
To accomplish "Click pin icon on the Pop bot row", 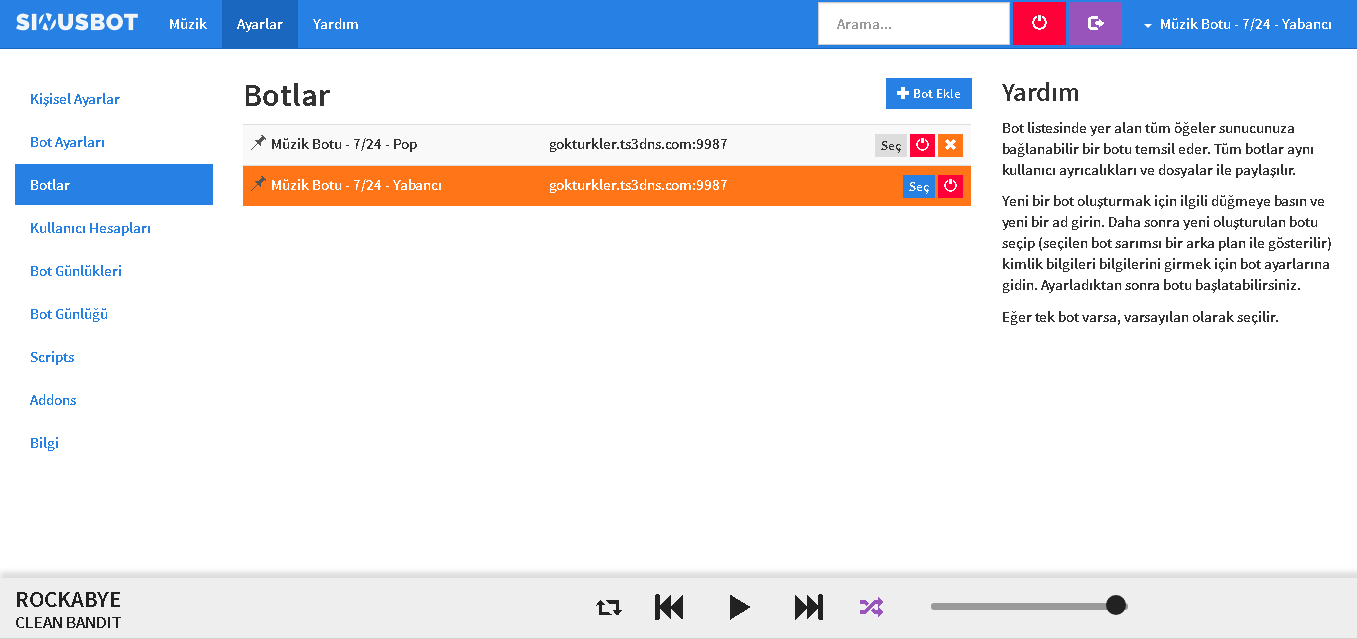I will pyautogui.click(x=258, y=144).
